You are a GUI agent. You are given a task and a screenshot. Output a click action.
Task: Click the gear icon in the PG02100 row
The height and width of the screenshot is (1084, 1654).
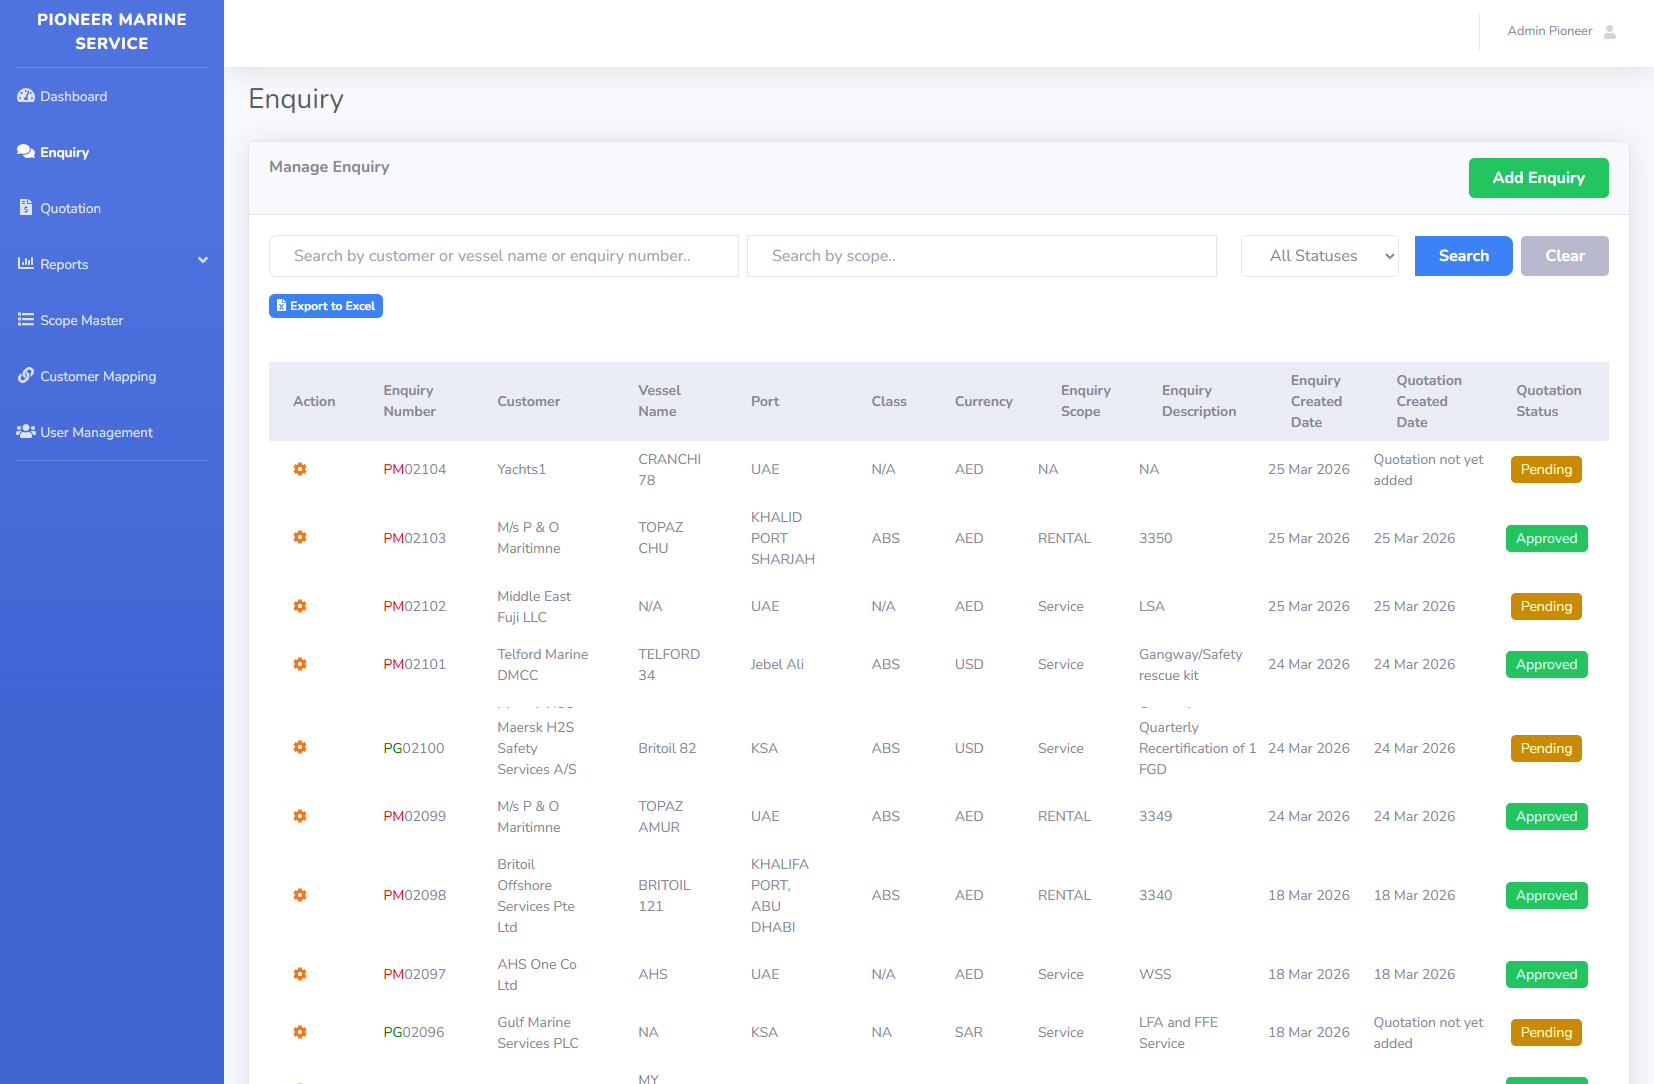[x=300, y=747]
